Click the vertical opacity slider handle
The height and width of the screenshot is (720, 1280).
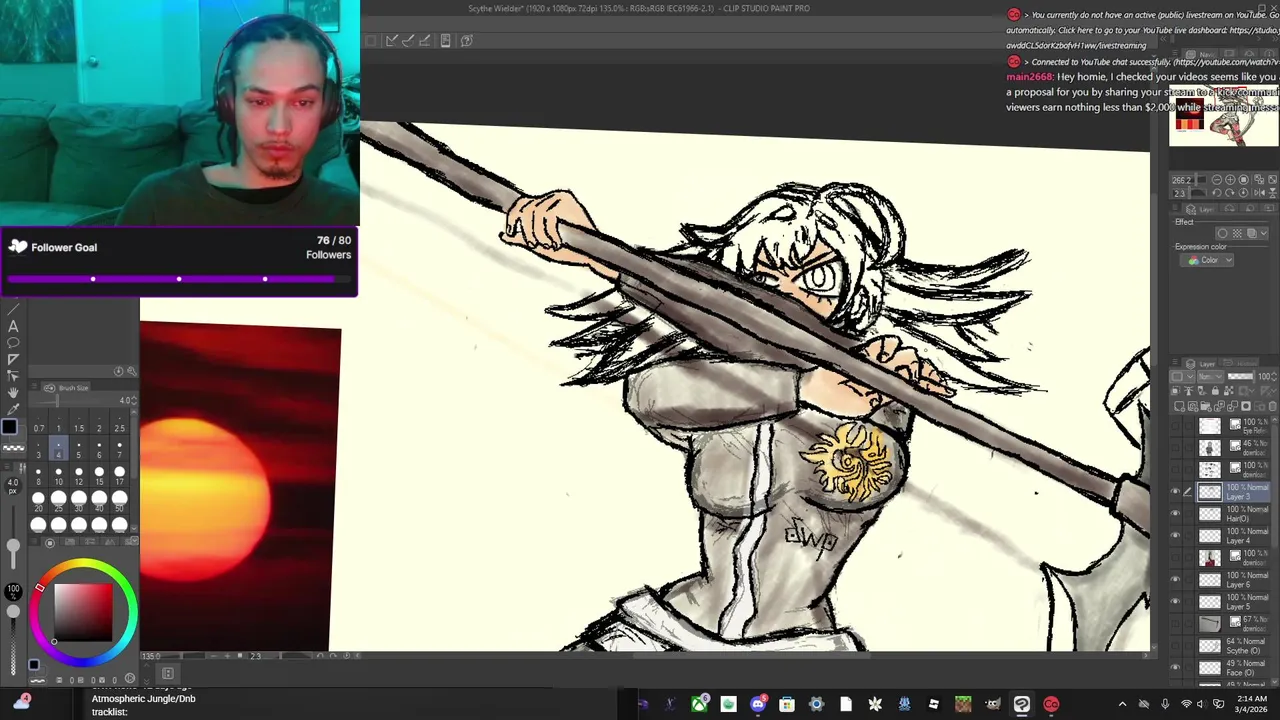[x=13, y=610]
